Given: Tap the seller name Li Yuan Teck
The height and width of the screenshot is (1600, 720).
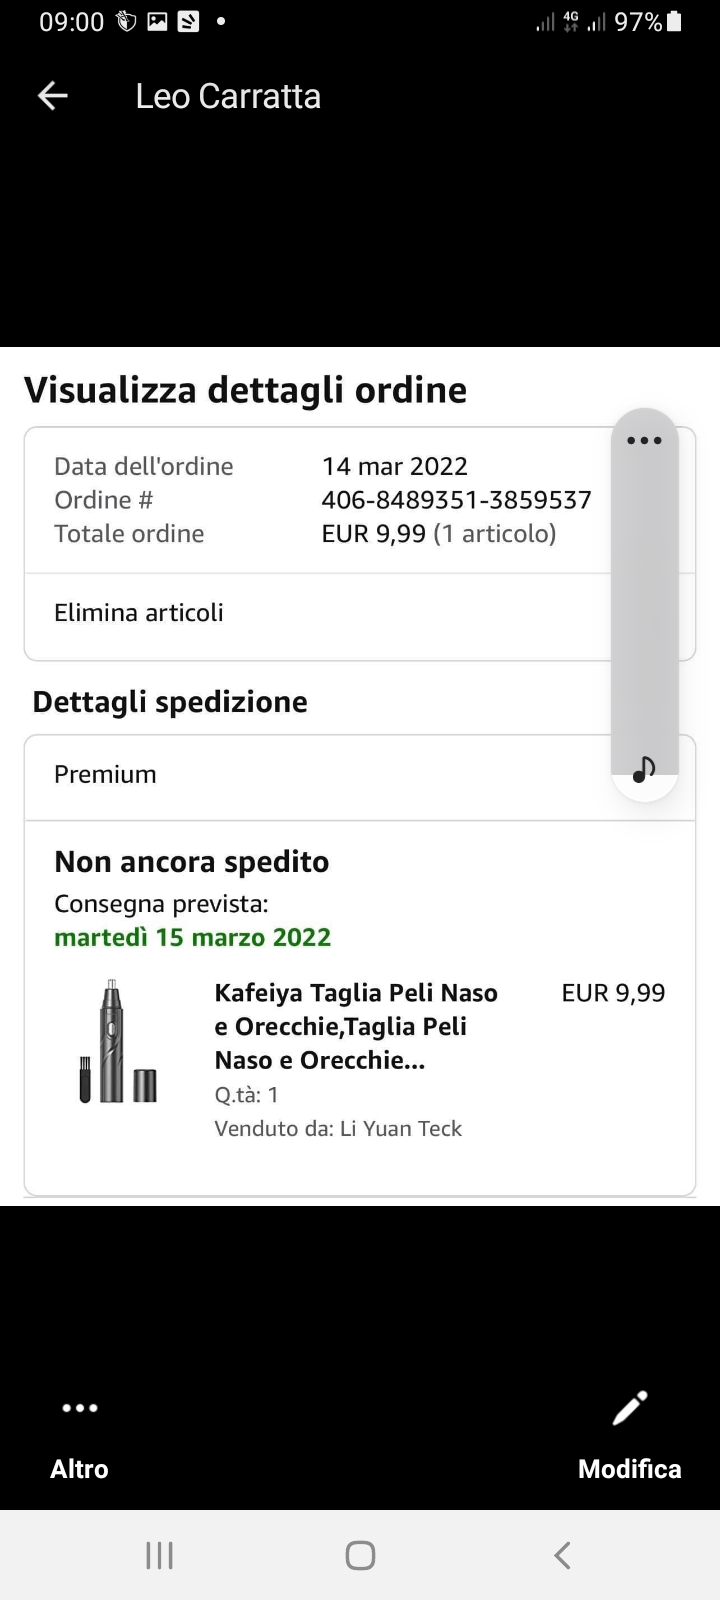Looking at the screenshot, I should 400,1129.
